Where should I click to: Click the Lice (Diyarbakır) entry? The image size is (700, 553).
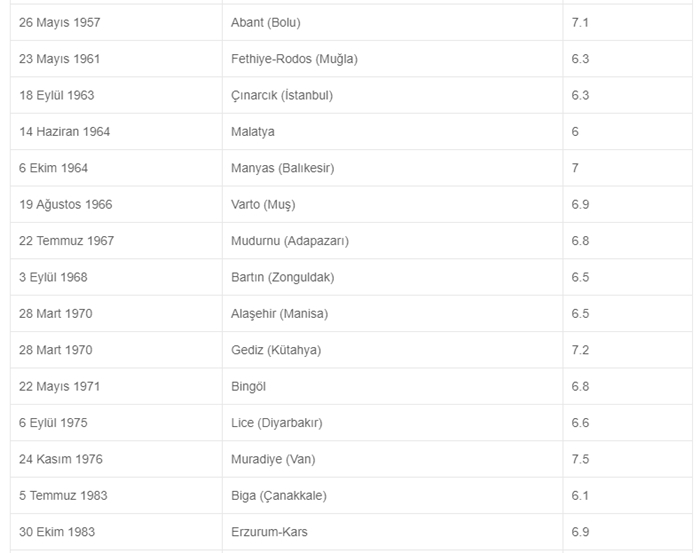point(277,423)
